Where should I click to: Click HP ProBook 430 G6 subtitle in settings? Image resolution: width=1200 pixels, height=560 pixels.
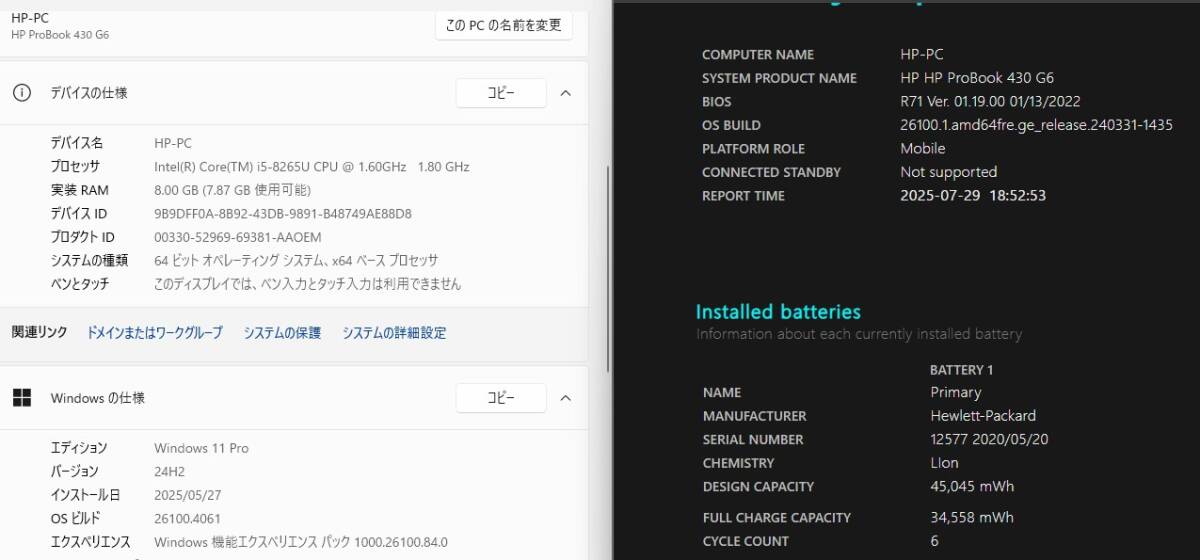click(60, 35)
